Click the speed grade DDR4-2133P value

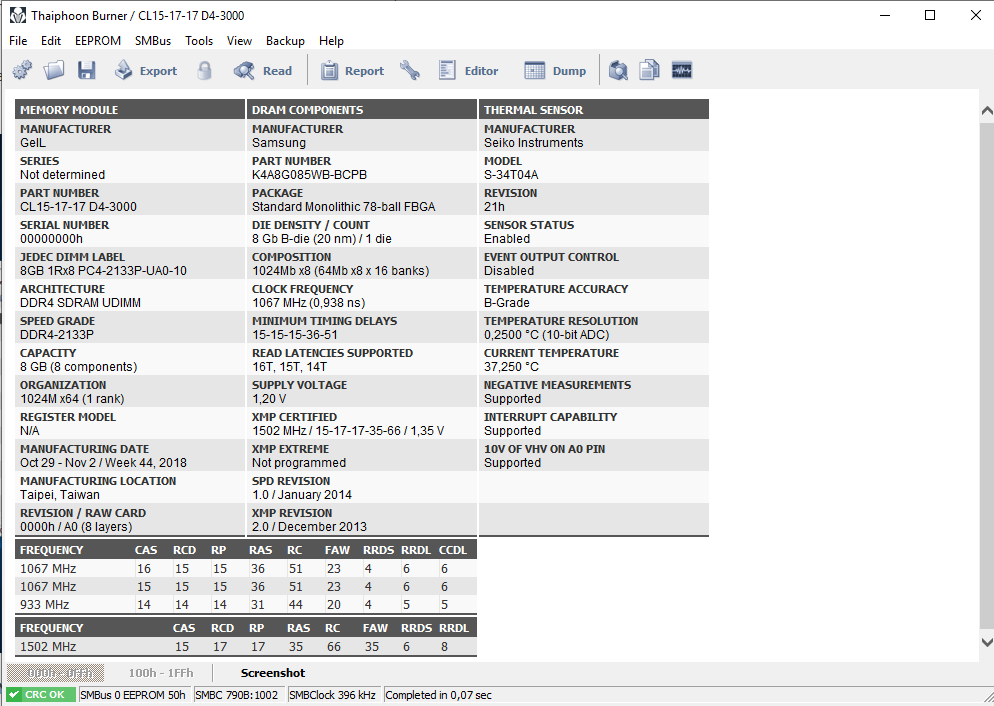pyautogui.click(x=57, y=335)
